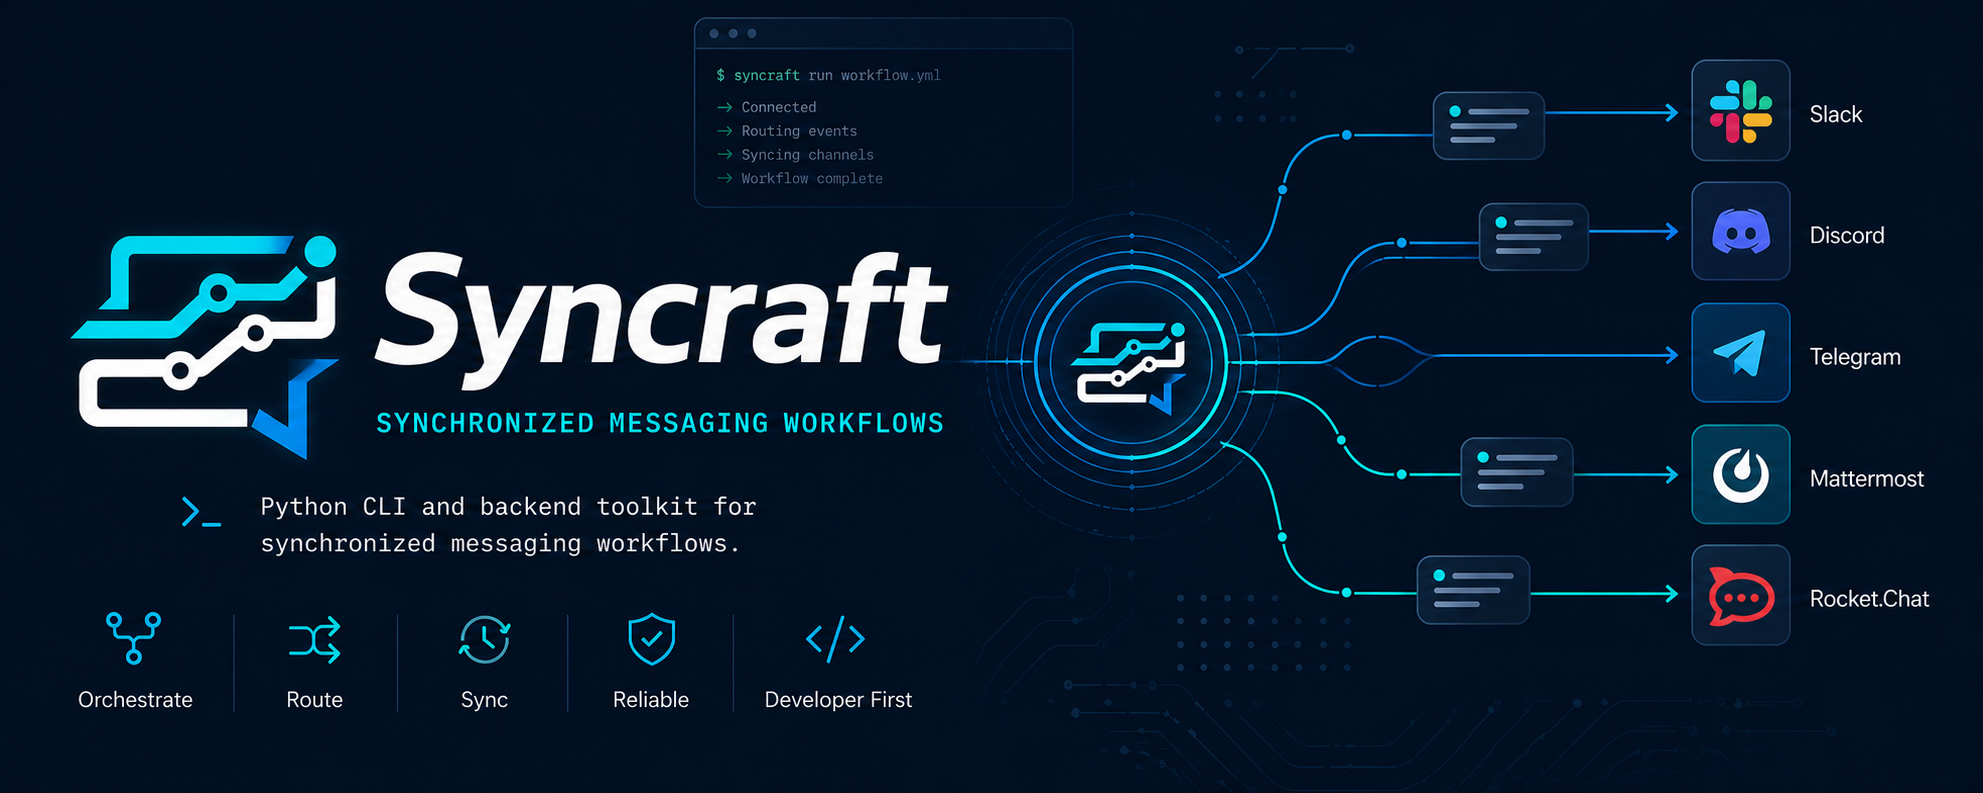
Task: Click the Developer First code brackets icon
Action: coord(836,639)
